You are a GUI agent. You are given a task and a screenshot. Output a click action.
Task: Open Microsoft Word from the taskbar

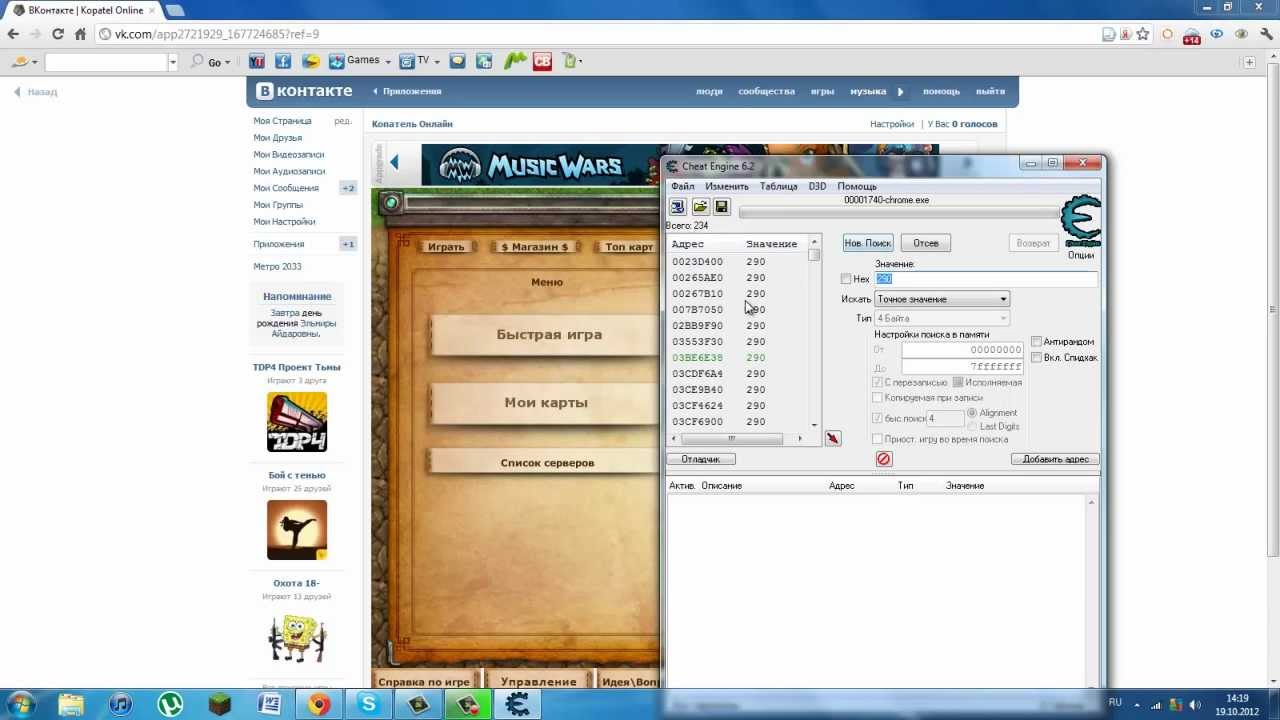pyautogui.click(x=269, y=704)
